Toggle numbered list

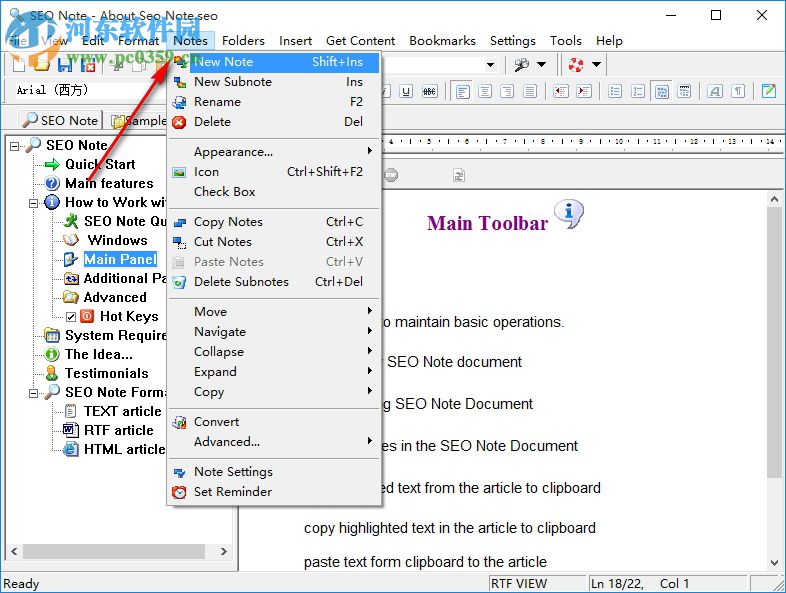638,91
